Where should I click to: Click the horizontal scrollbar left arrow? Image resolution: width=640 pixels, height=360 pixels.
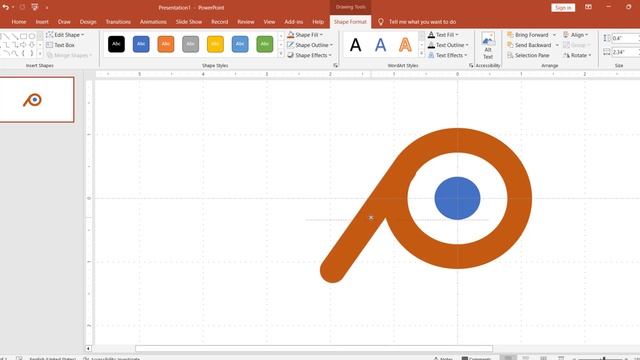(88, 349)
